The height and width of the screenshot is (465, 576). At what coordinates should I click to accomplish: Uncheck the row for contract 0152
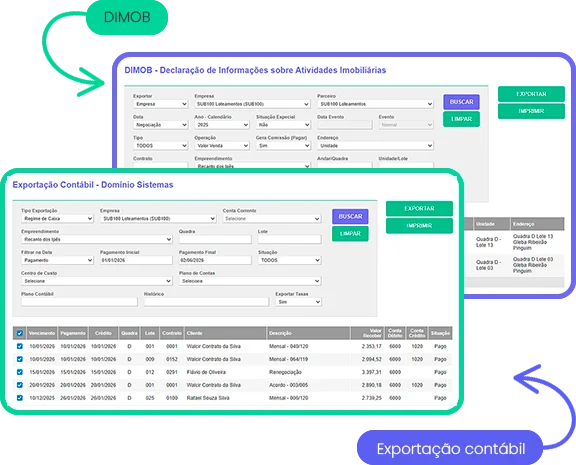coord(20,359)
